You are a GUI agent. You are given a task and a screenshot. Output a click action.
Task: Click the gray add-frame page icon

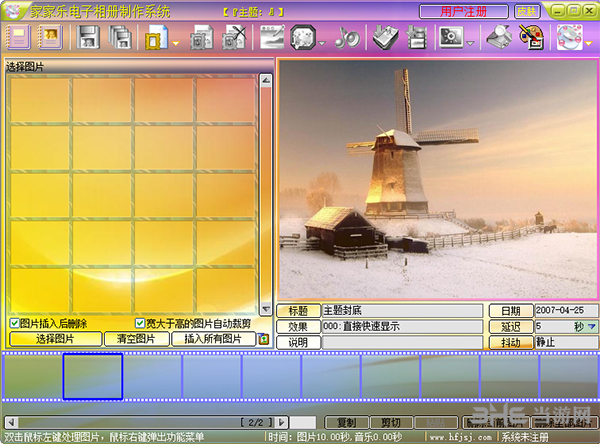pyautogui.click(x=202, y=37)
